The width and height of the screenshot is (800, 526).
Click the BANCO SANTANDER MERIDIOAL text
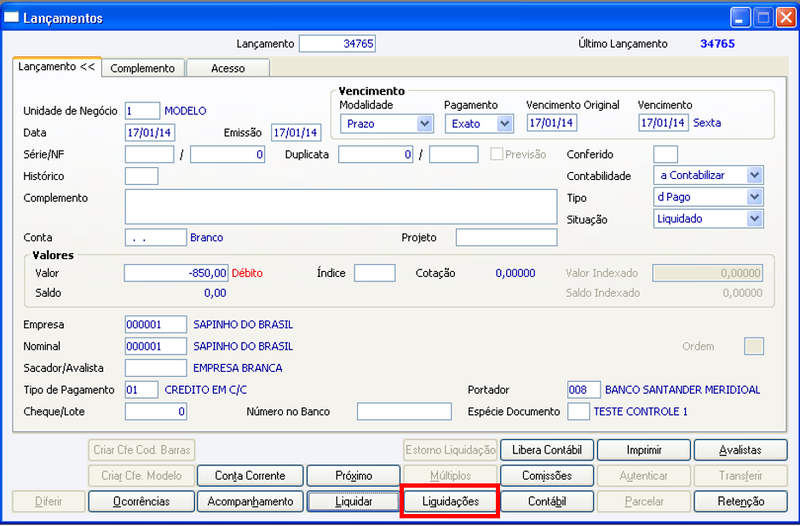[683, 390]
